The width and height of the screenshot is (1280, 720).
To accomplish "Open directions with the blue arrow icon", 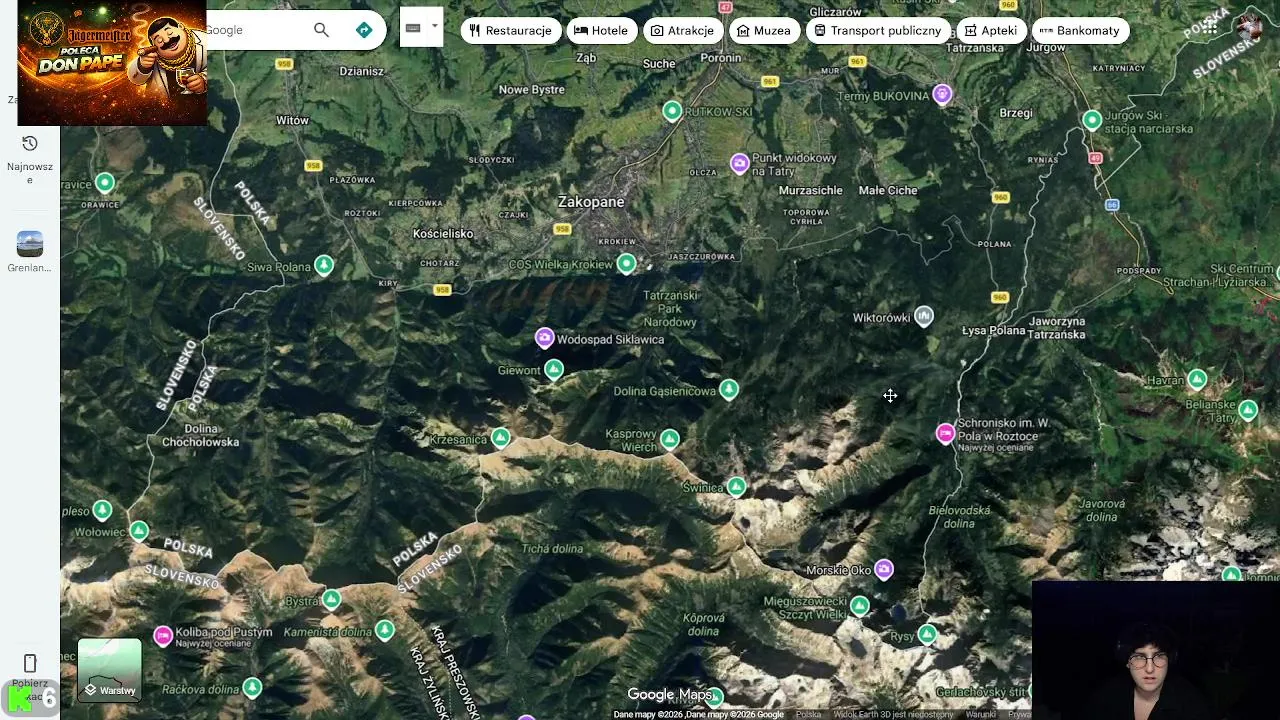I will pyautogui.click(x=364, y=30).
